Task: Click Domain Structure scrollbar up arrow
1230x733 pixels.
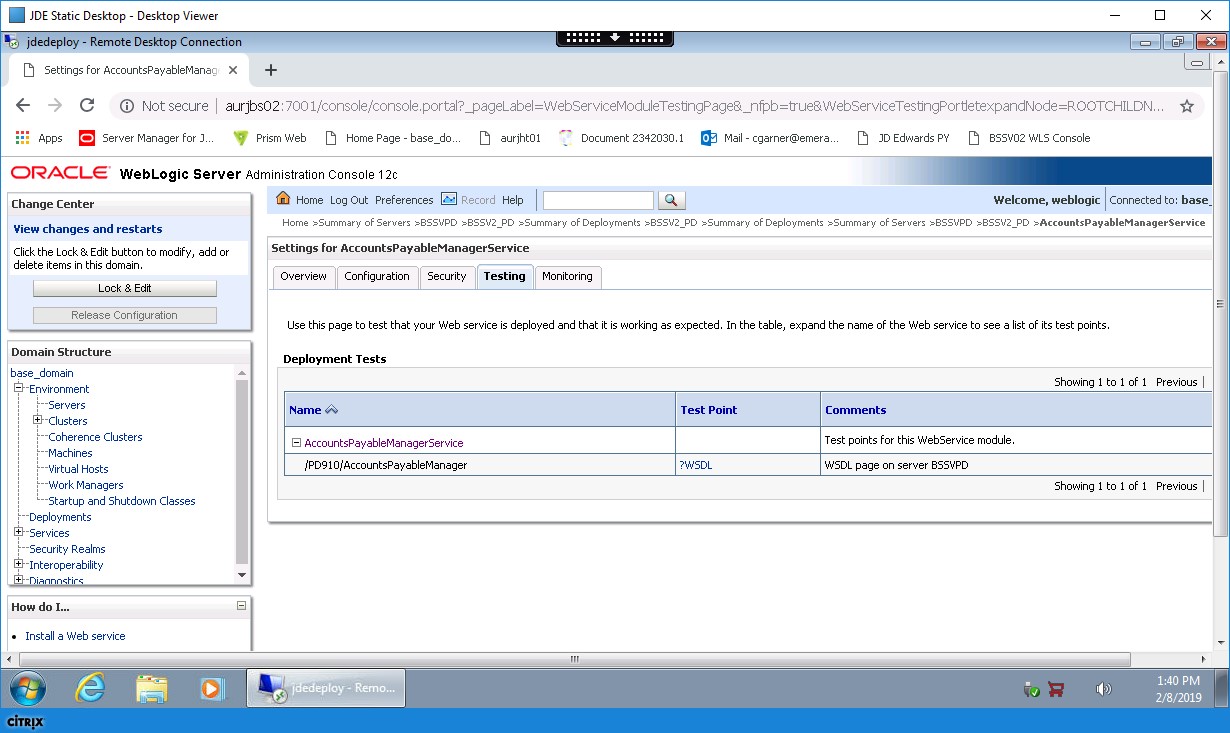Action: point(241,374)
